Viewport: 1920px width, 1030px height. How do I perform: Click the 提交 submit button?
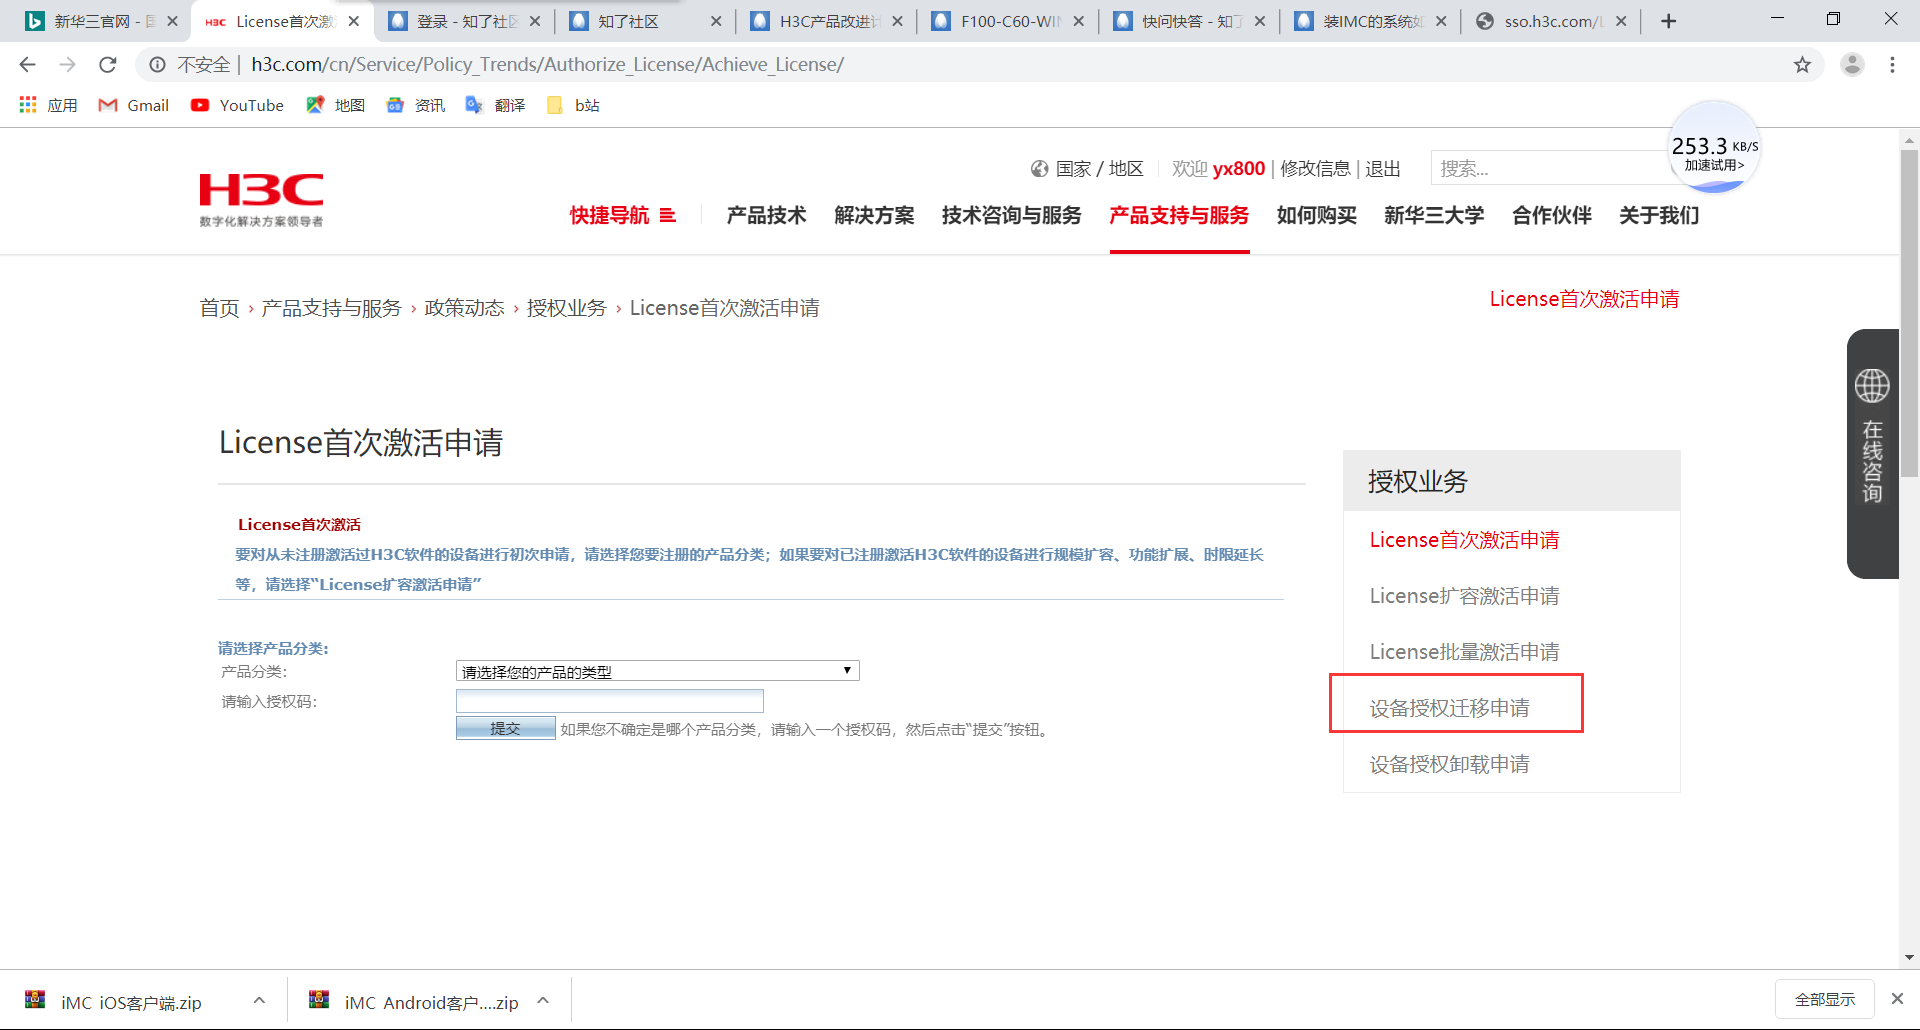click(505, 728)
